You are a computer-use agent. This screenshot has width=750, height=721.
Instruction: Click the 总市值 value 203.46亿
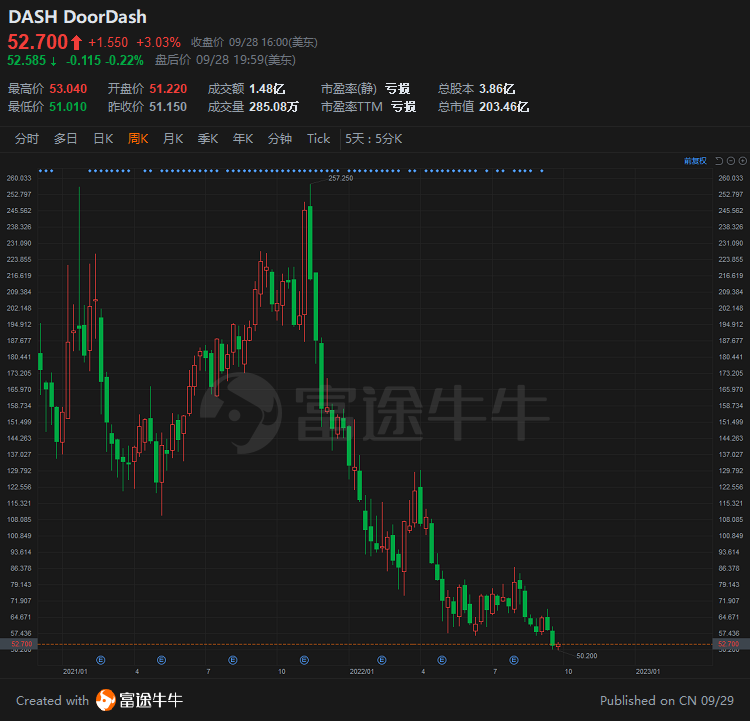504,106
